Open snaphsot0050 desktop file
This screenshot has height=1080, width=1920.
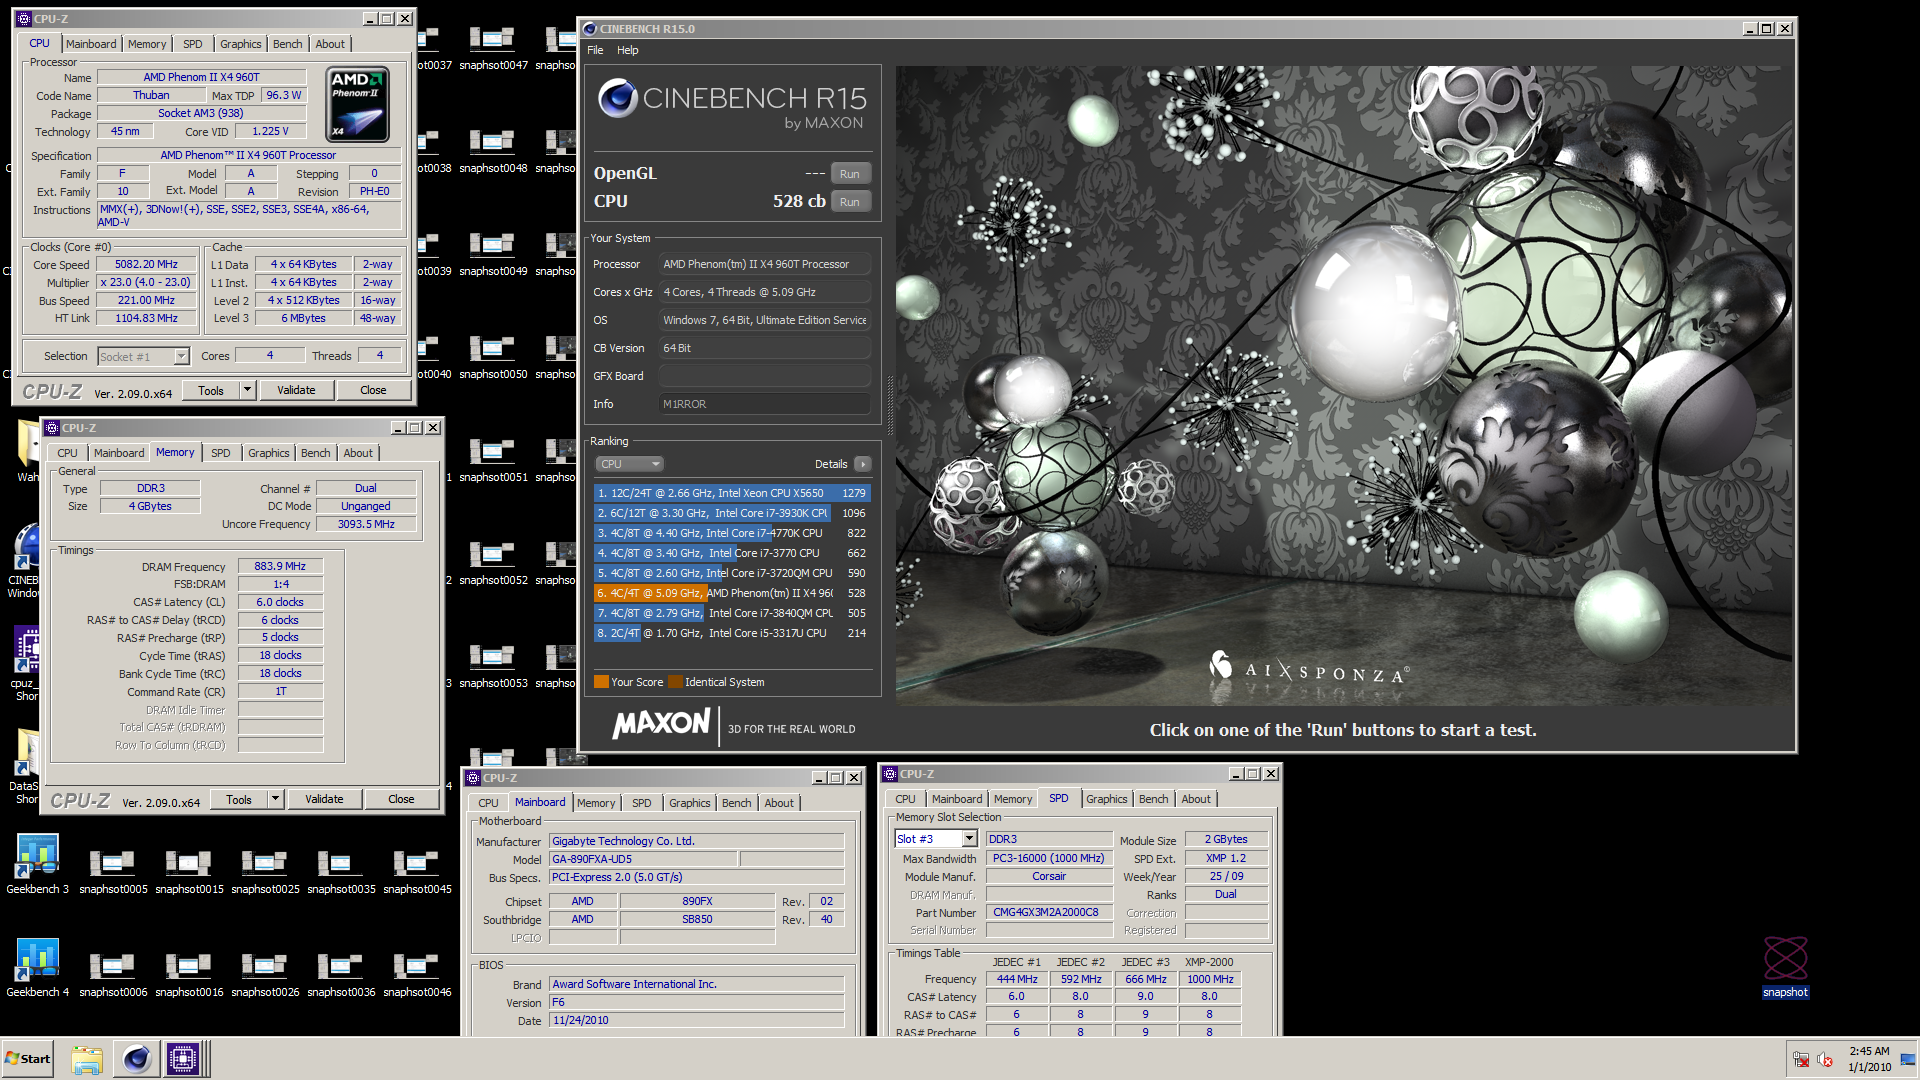(x=493, y=356)
